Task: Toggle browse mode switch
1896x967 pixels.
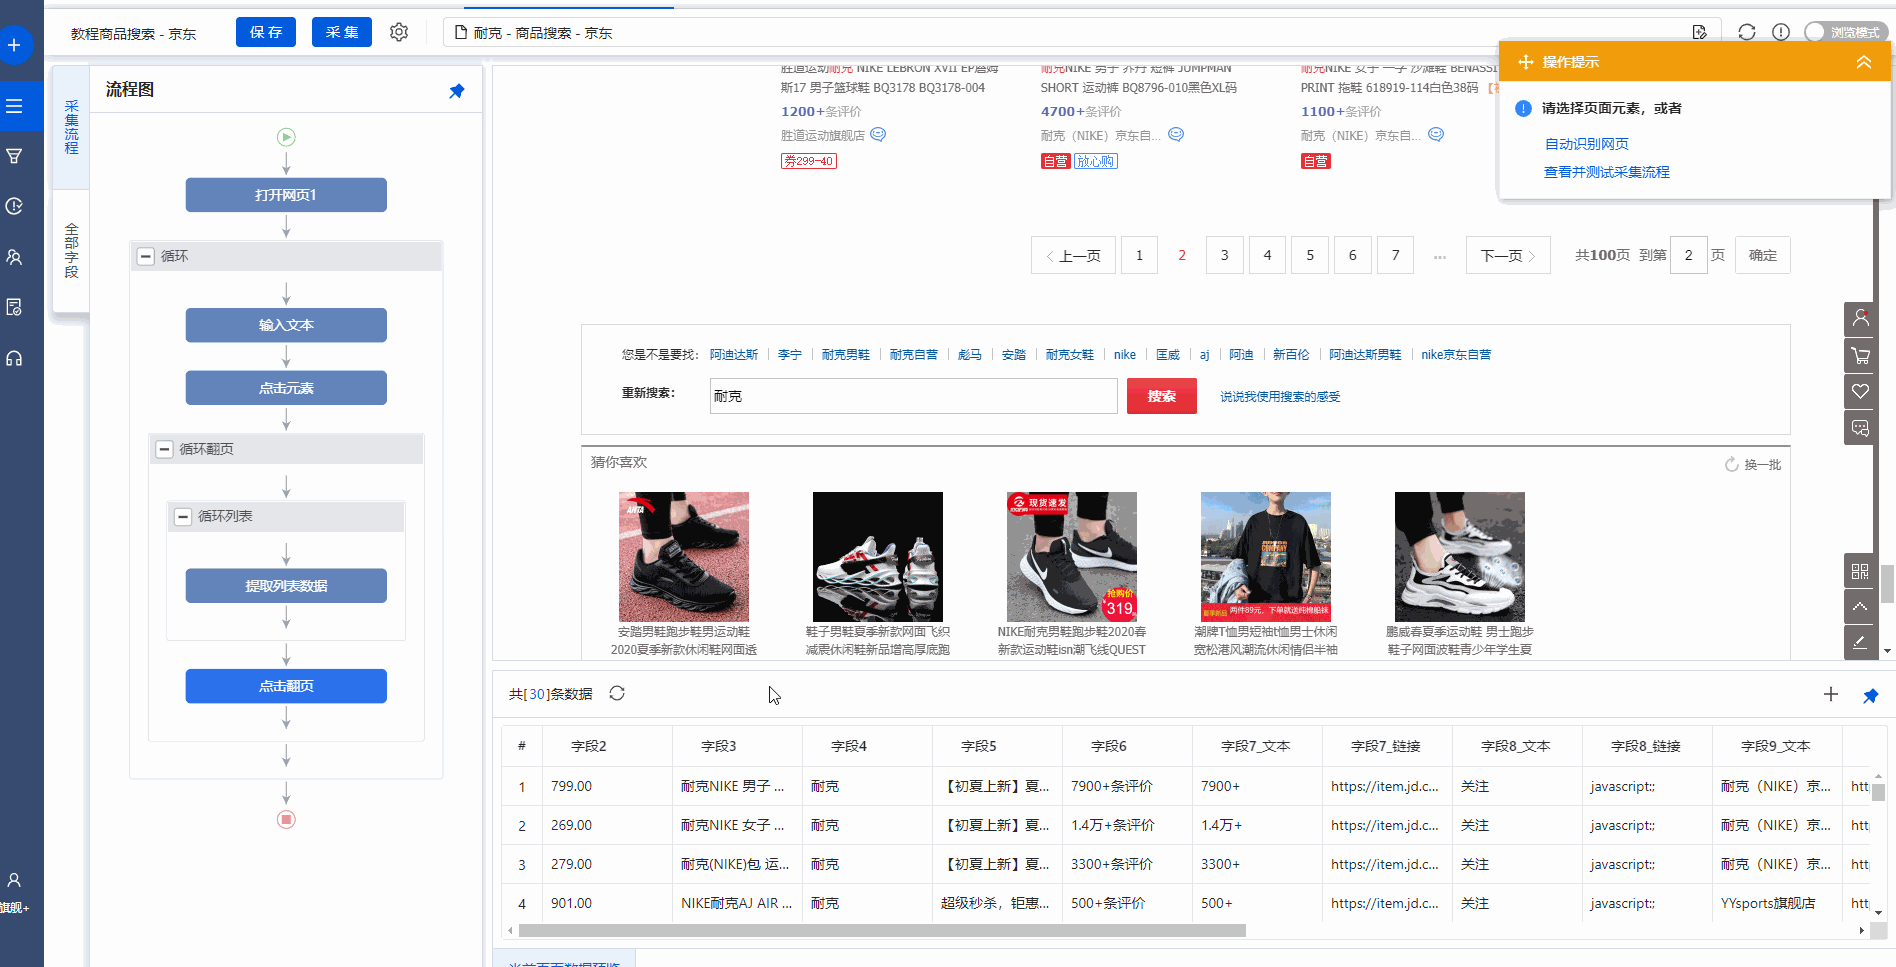Action: [x=1846, y=32]
